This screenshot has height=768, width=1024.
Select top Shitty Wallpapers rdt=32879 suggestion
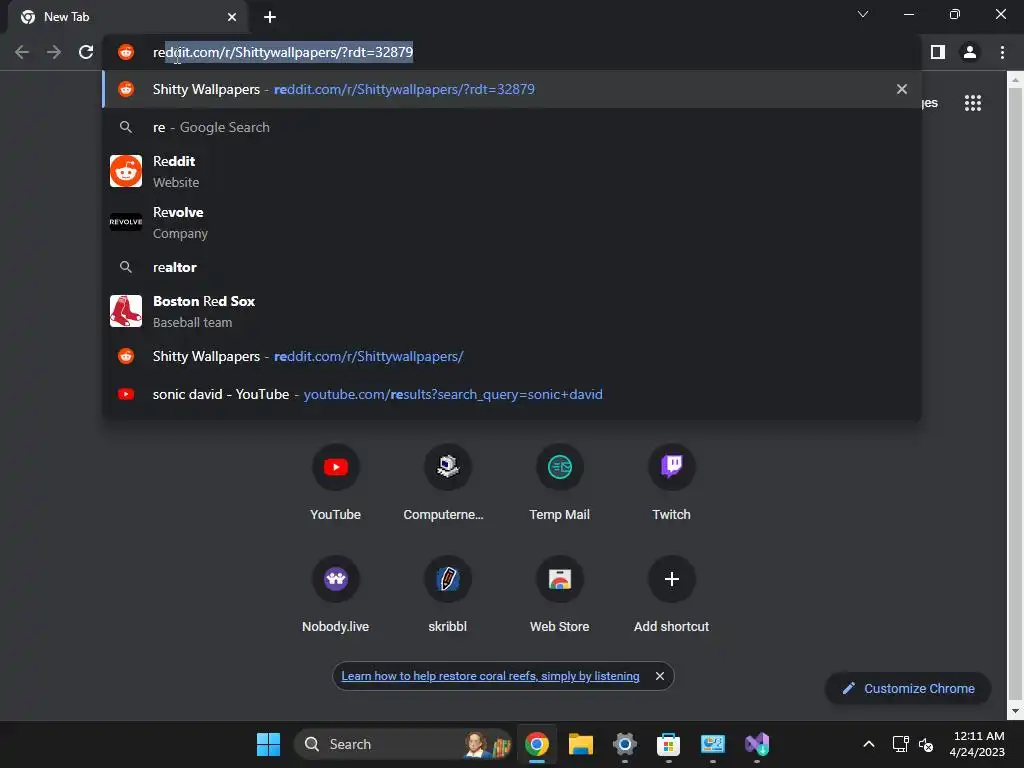512,89
